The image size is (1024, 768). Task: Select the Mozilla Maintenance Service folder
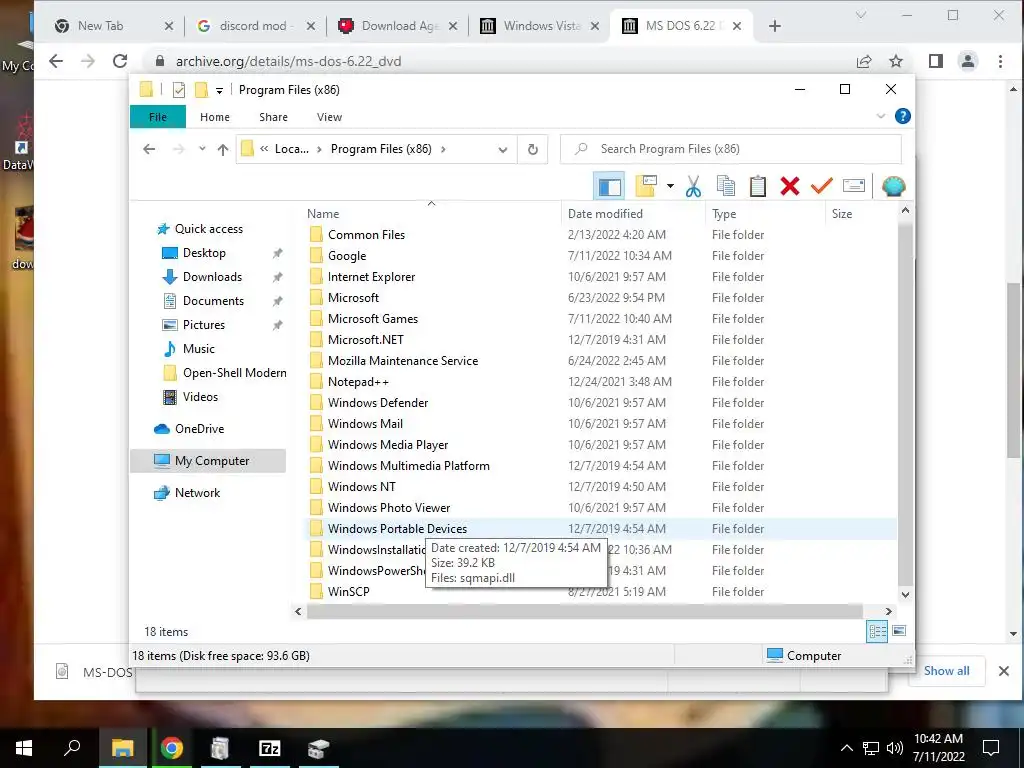pyautogui.click(x=402, y=360)
